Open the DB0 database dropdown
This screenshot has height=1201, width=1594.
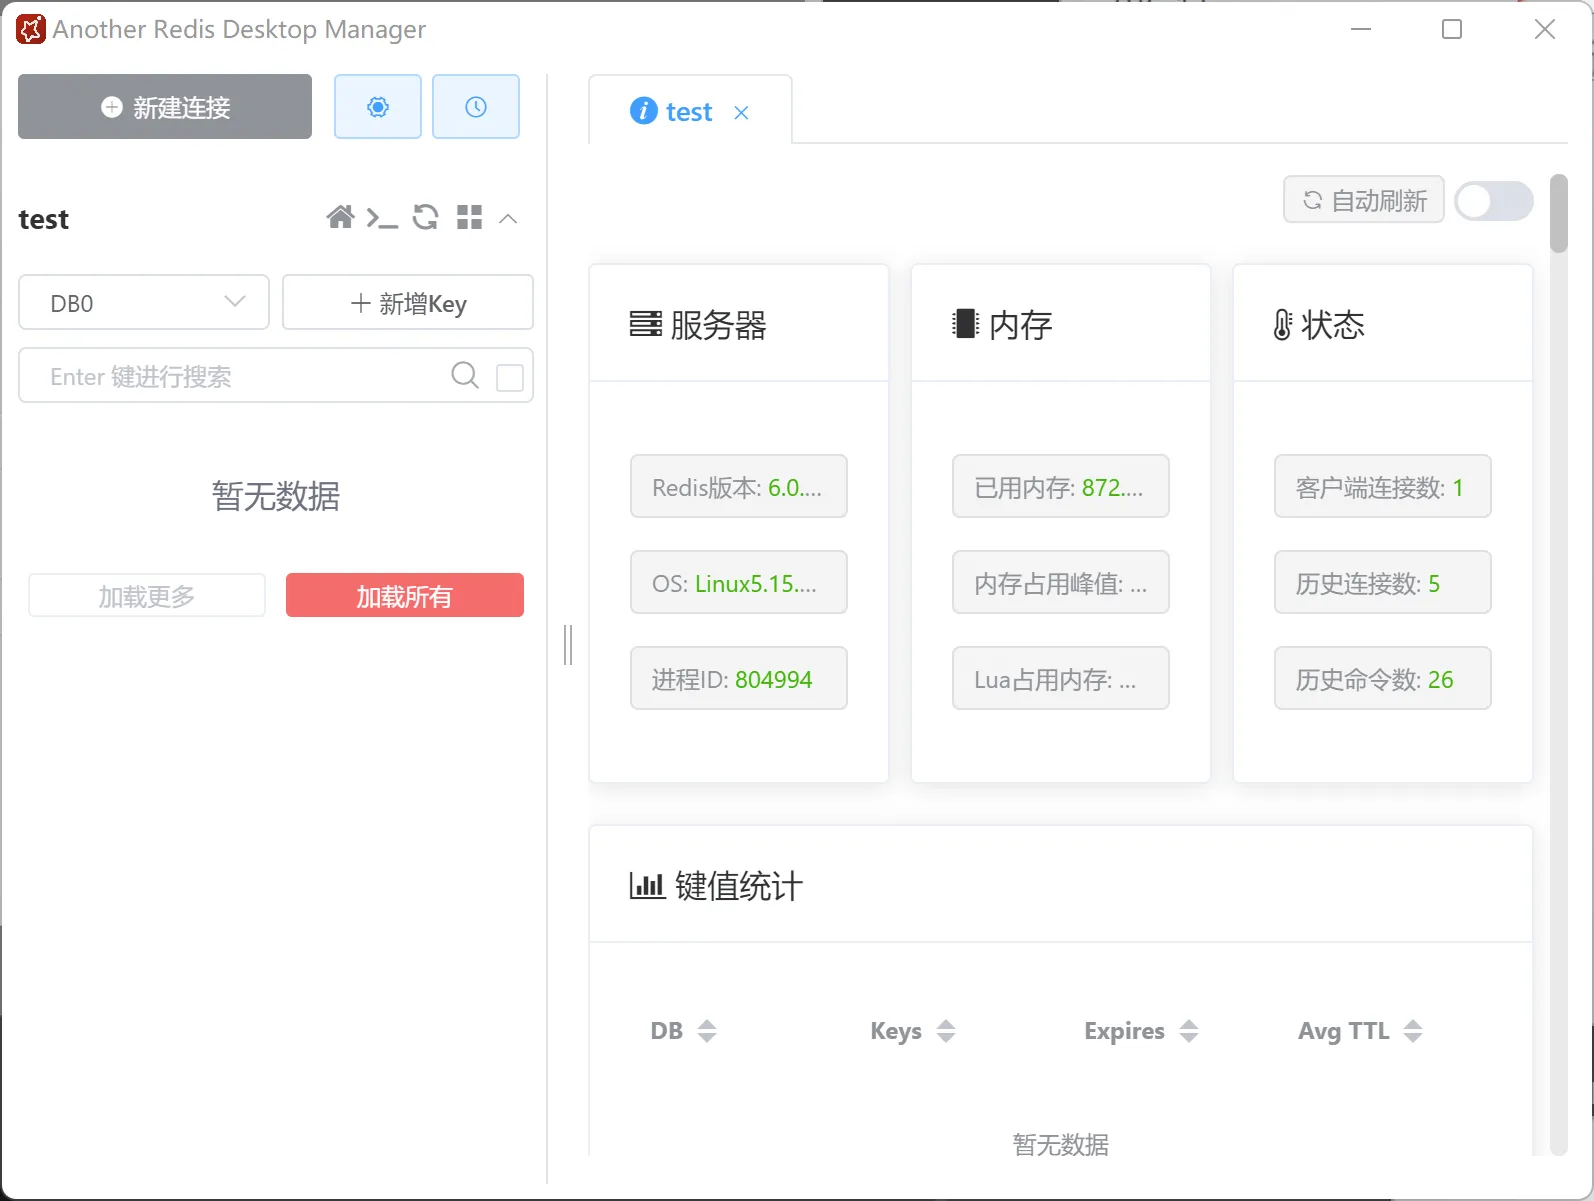[144, 303]
